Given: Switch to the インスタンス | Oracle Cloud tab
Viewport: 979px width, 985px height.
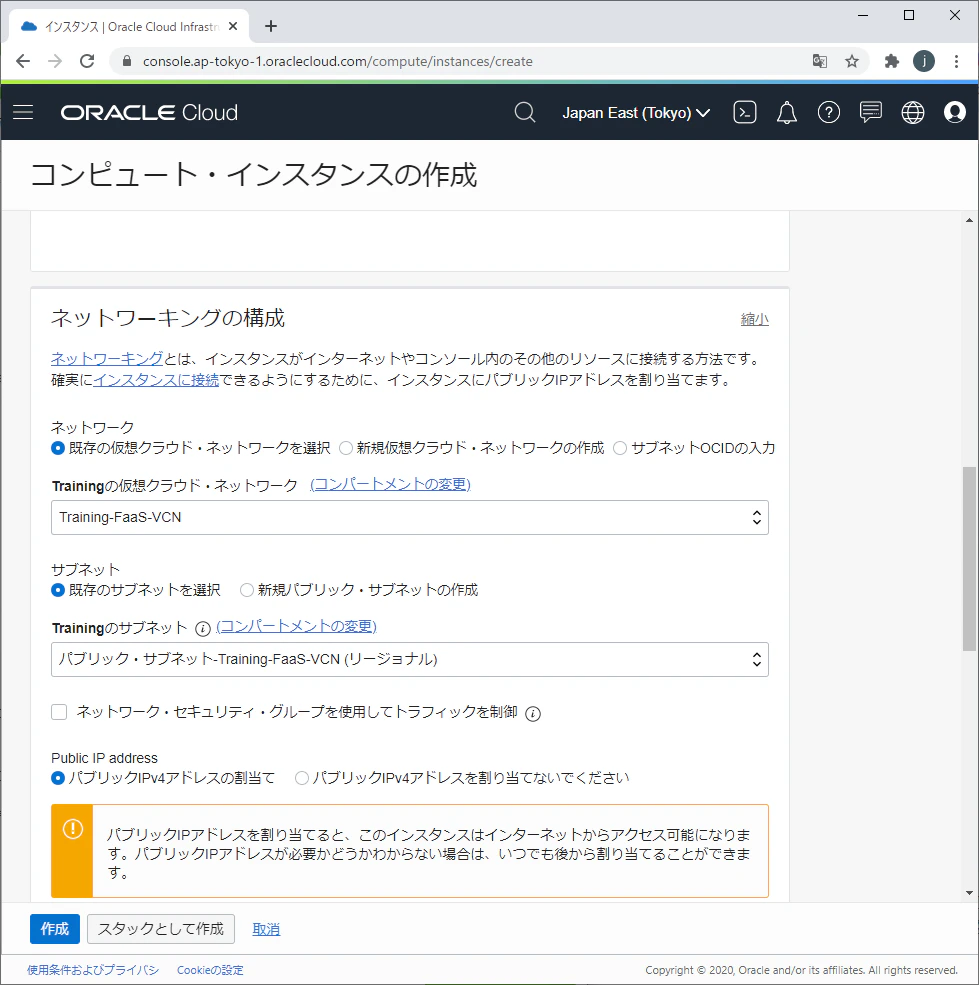Looking at the screenshot, I should (129, 26).
